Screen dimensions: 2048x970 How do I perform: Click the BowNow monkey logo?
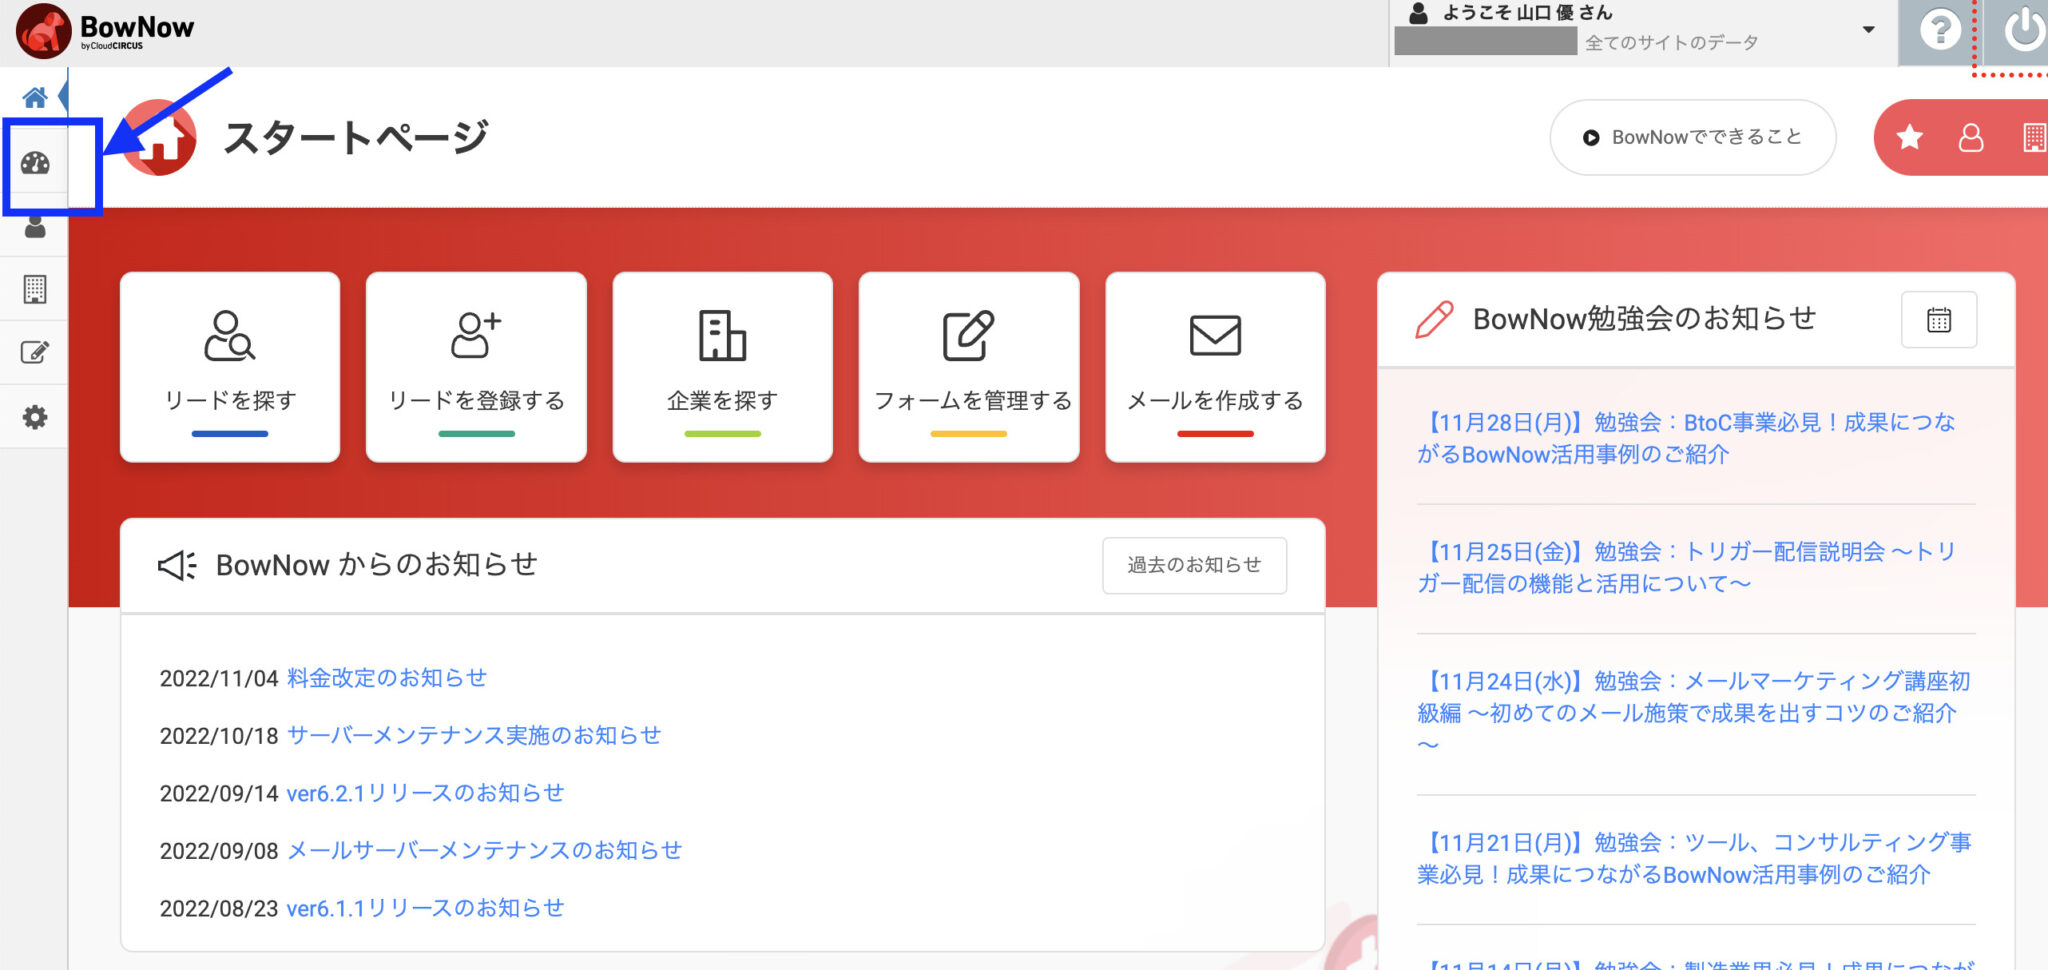(43, 30)
